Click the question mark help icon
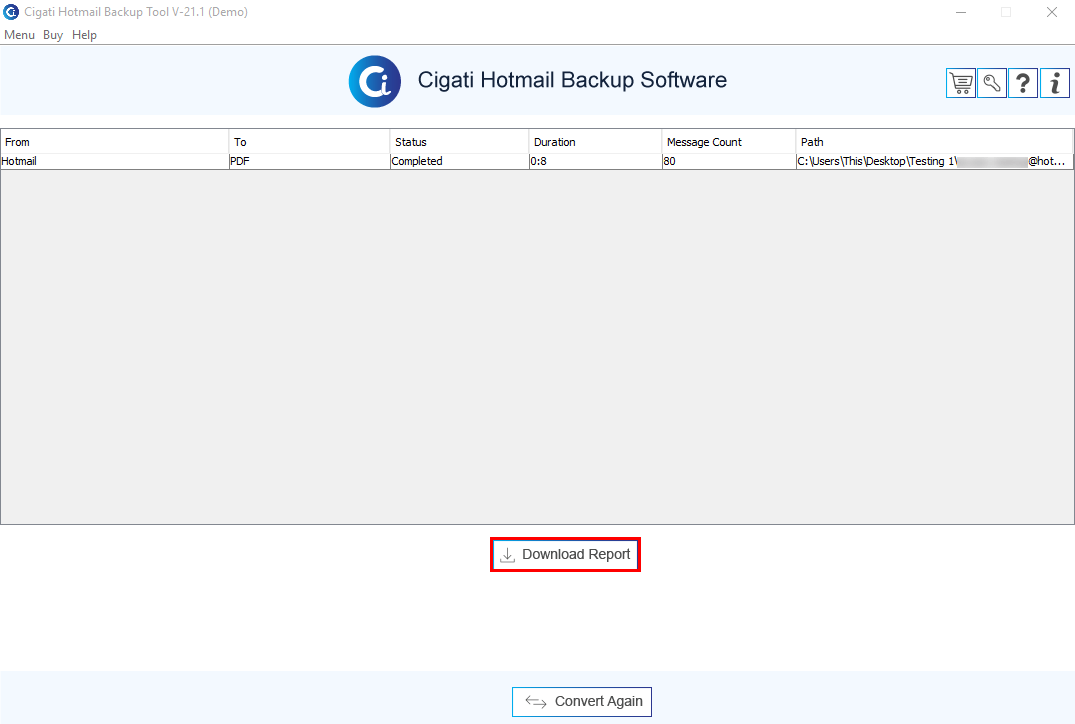This screenshot has width=1075, height=724. (x=1023, y=84)
